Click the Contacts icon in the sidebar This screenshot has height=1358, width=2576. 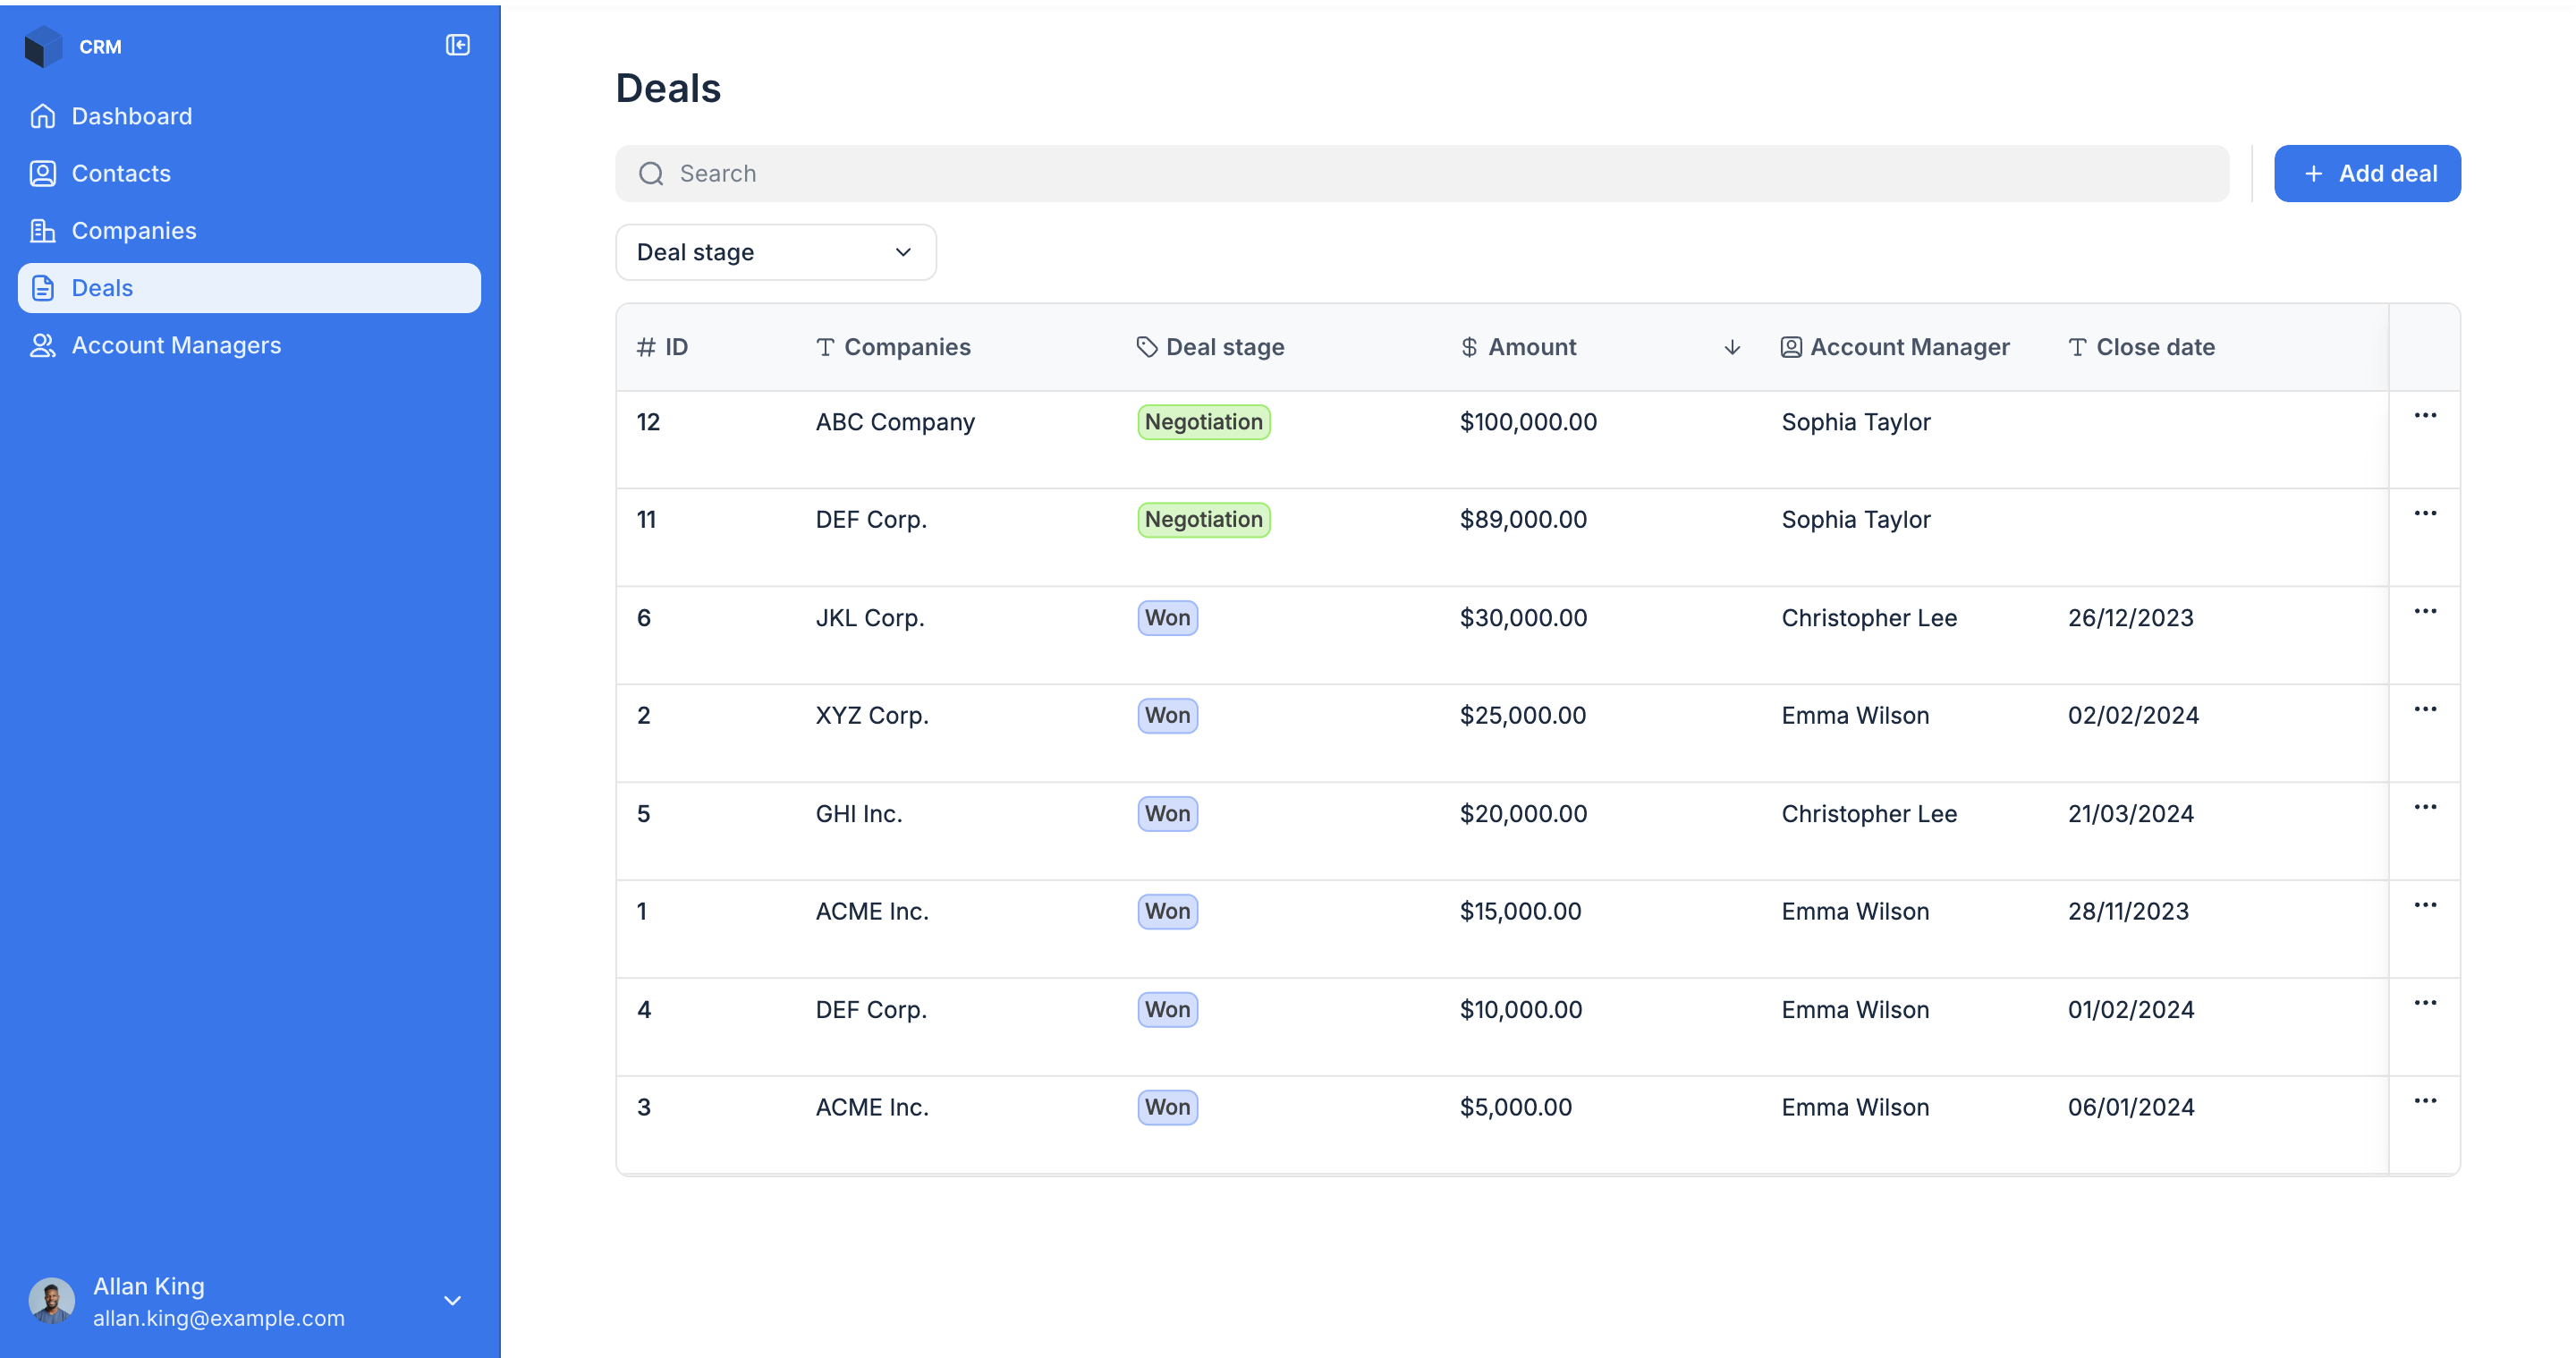(42, 174)
